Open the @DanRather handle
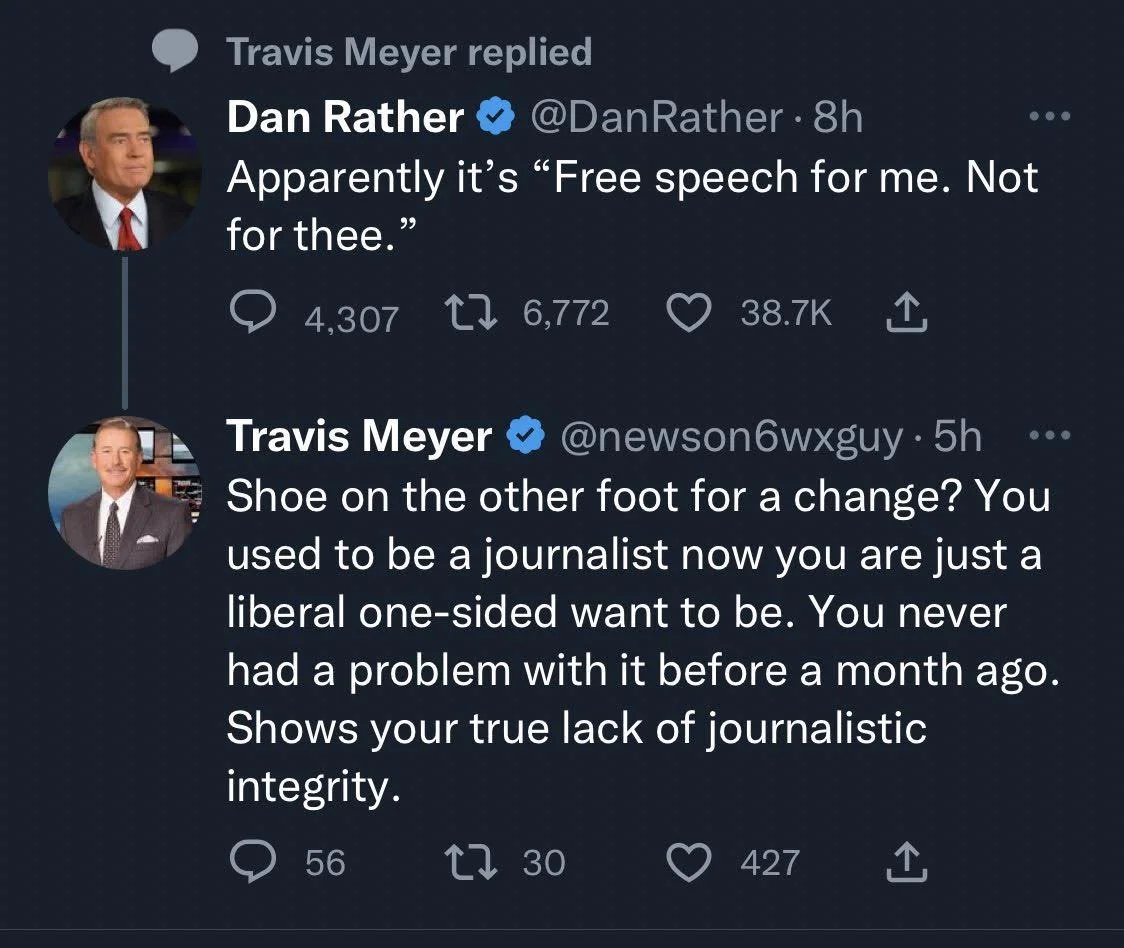Viewport: 1124px width, 948px height. [656, 117]
